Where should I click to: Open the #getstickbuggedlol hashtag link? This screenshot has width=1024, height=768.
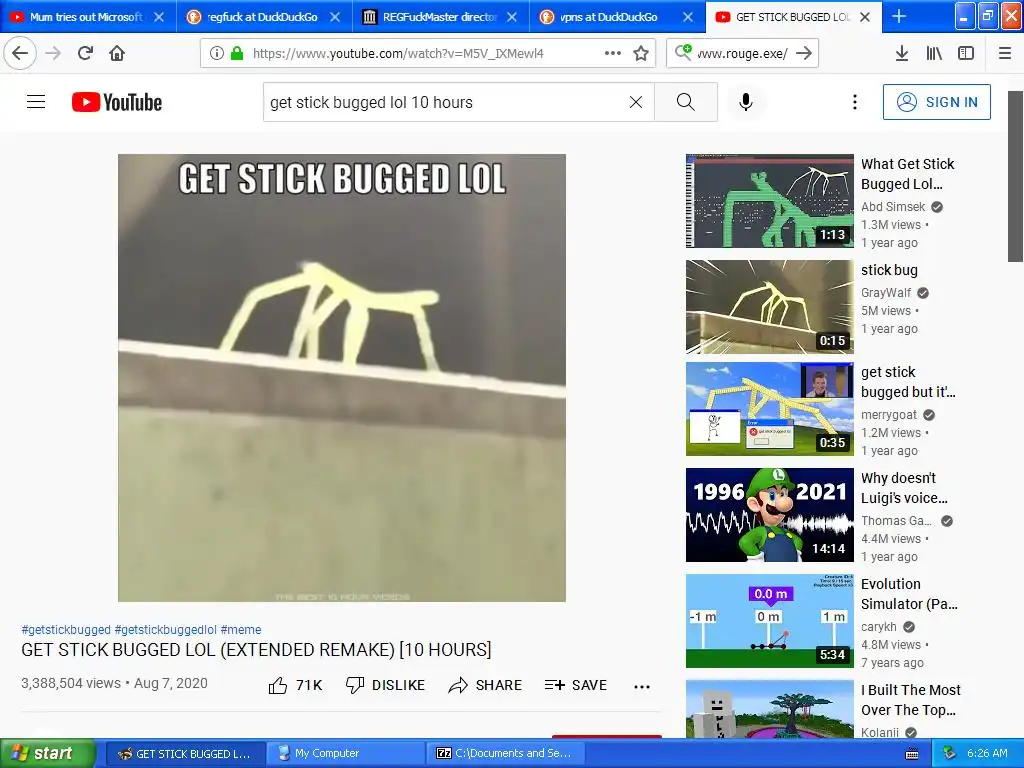click(x=165, y=630)
